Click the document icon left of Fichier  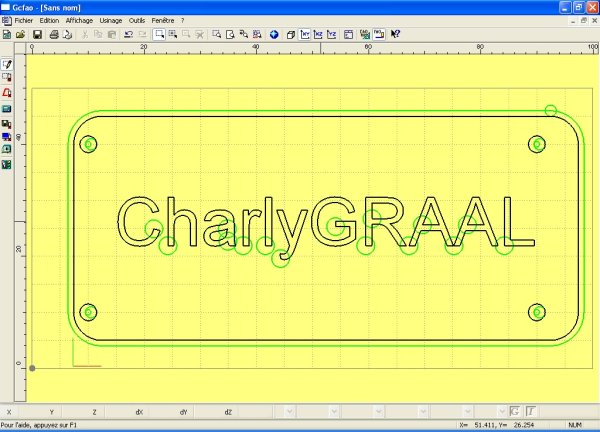click(x=7, y=21)
